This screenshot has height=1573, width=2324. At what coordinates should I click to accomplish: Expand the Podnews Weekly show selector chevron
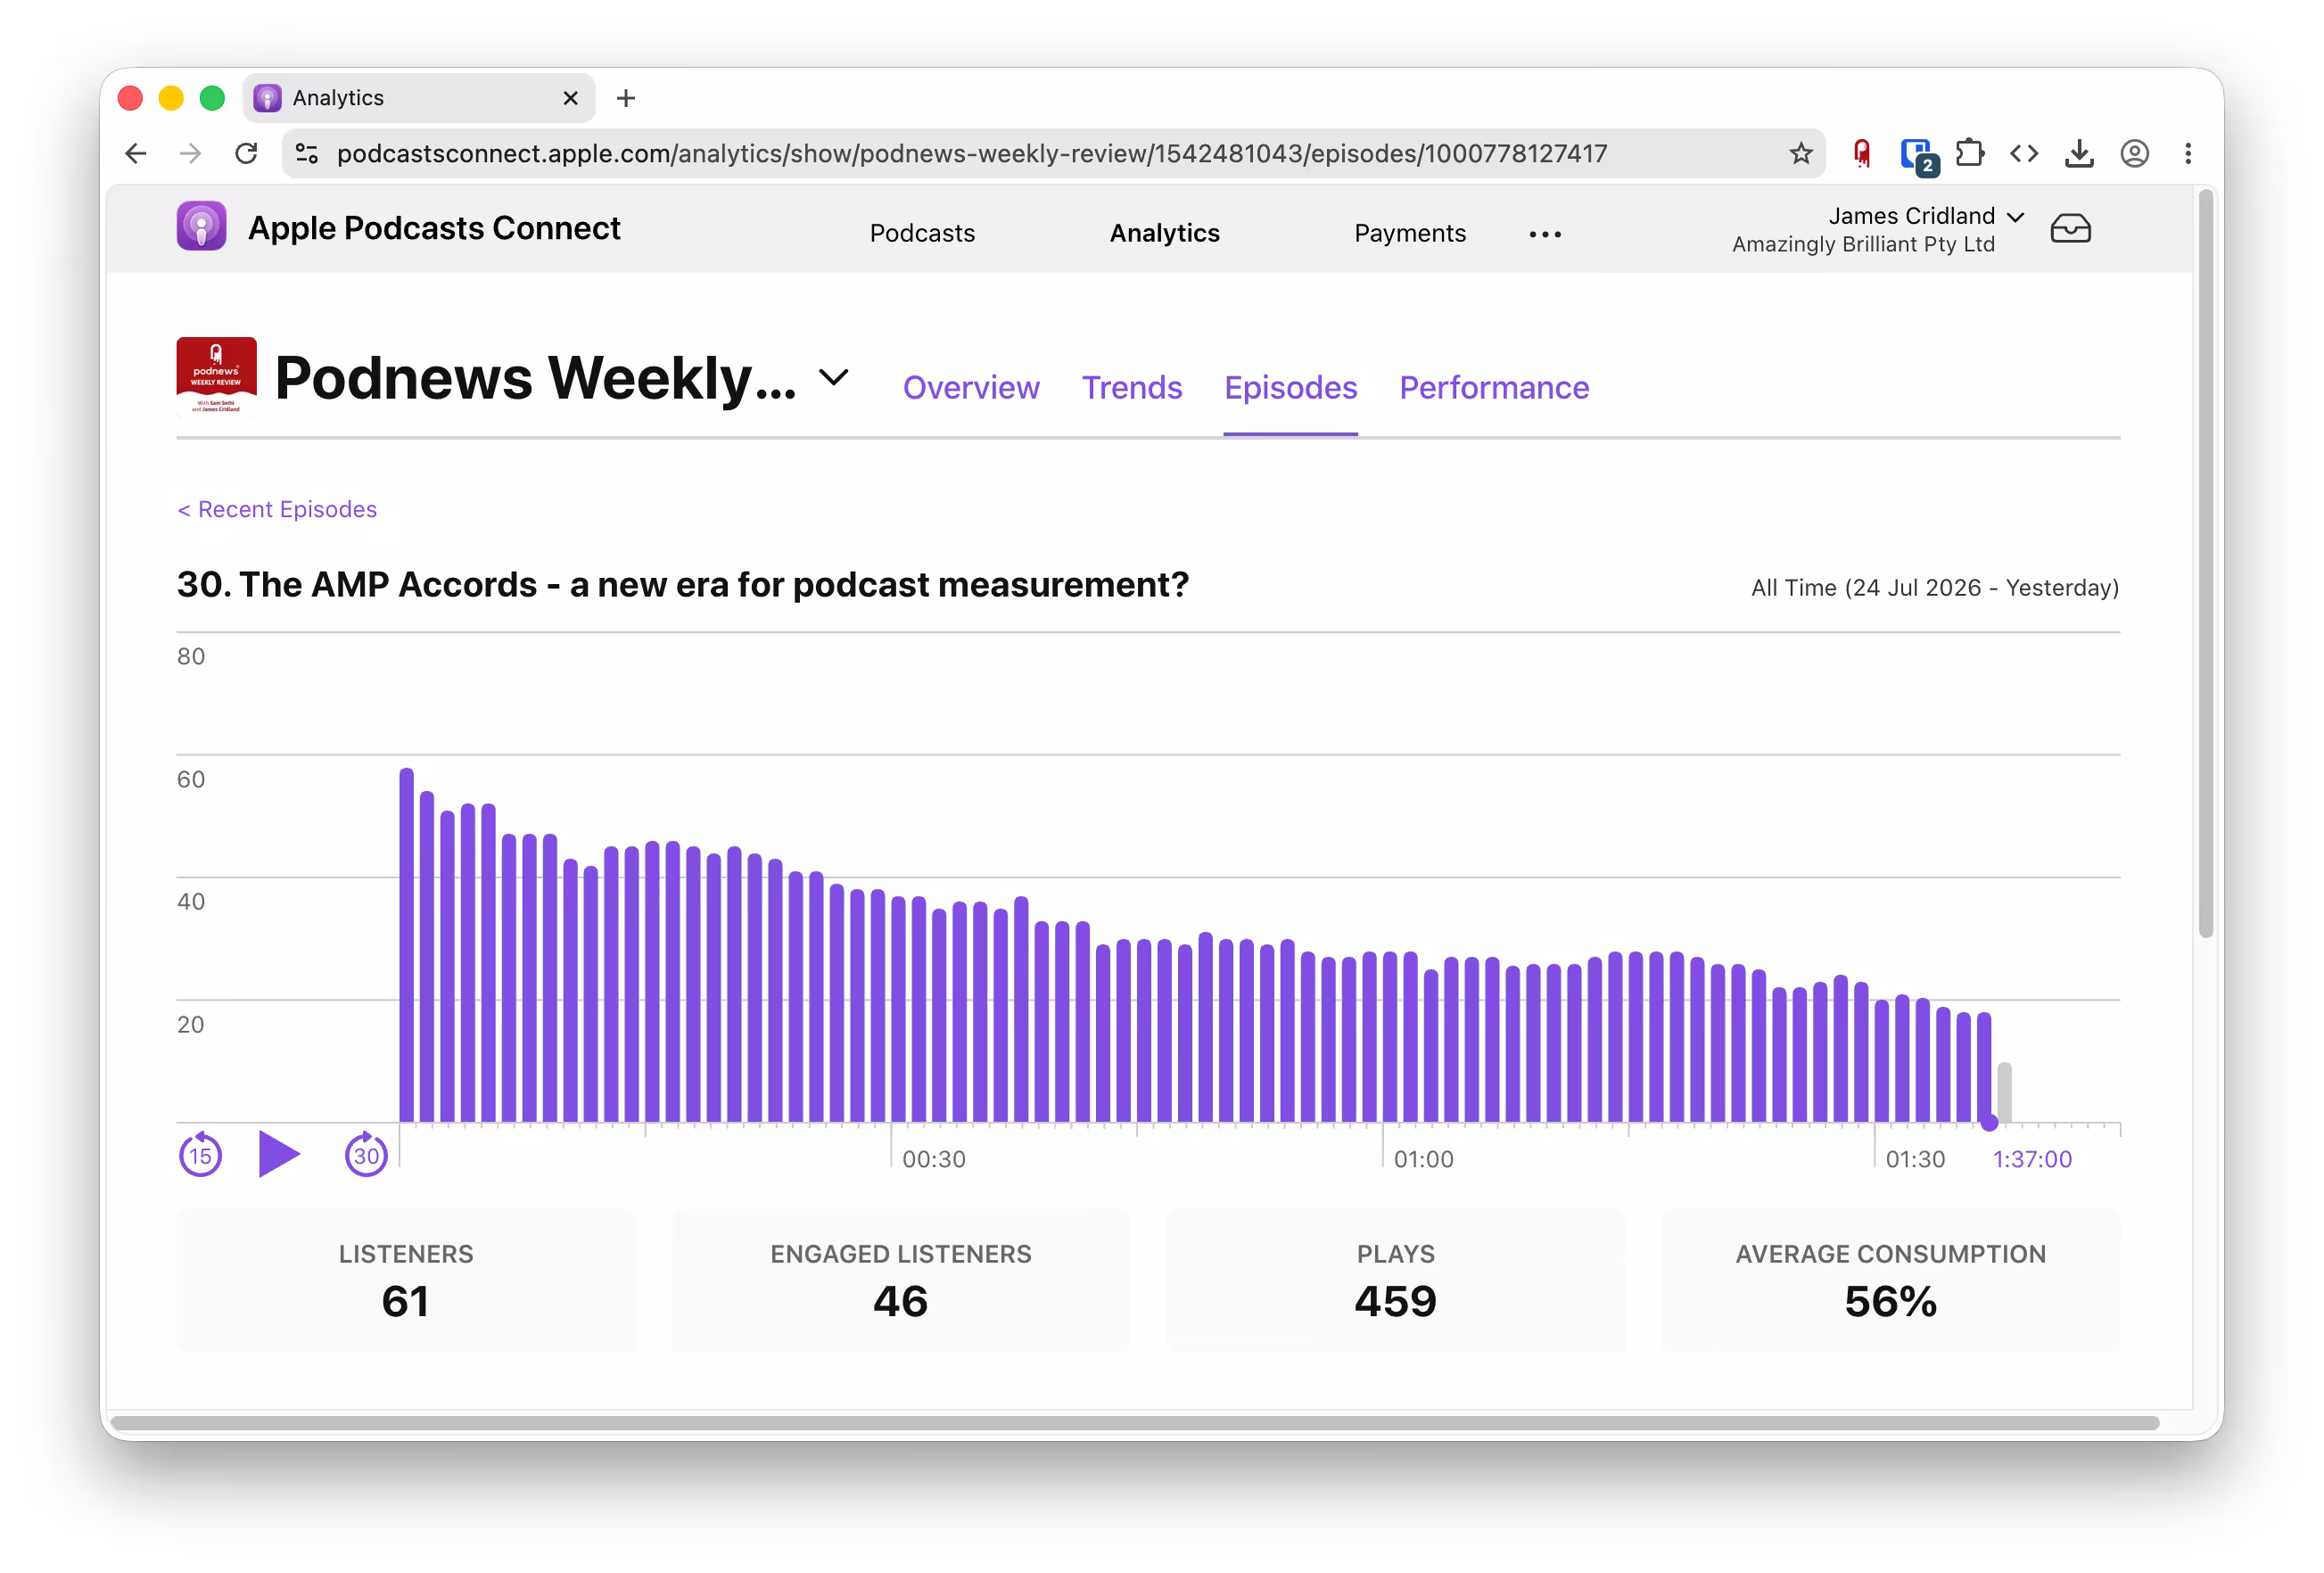coord(834,378)
